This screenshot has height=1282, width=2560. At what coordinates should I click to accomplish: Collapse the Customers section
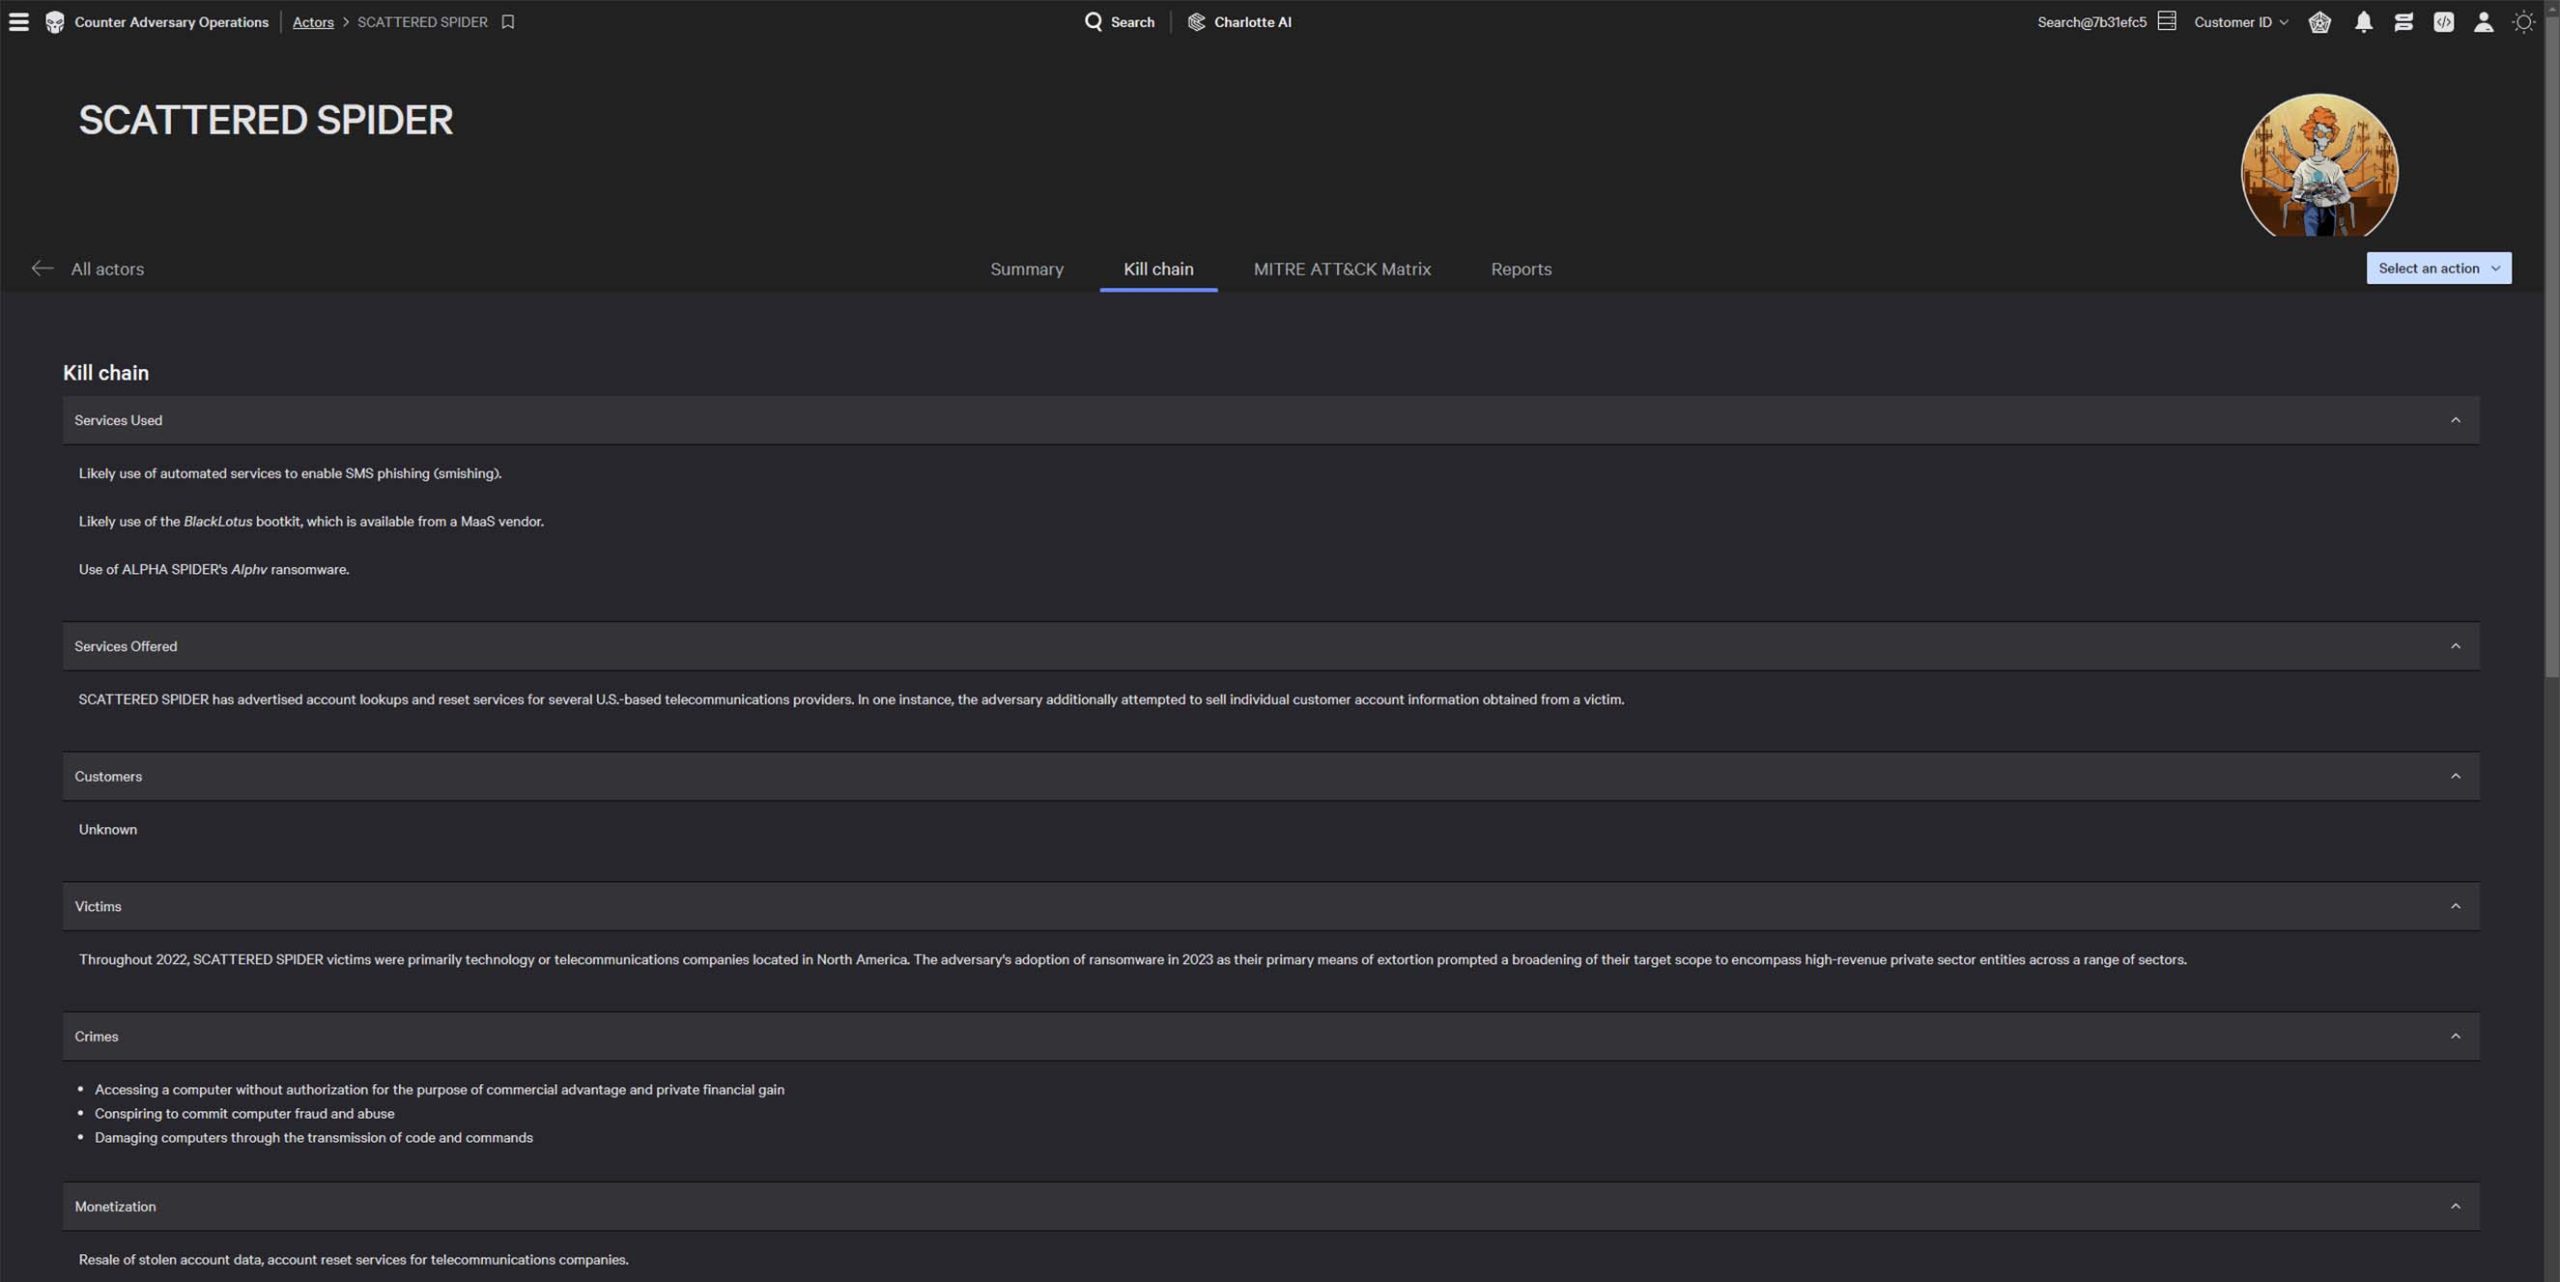tap(2455, 776)
